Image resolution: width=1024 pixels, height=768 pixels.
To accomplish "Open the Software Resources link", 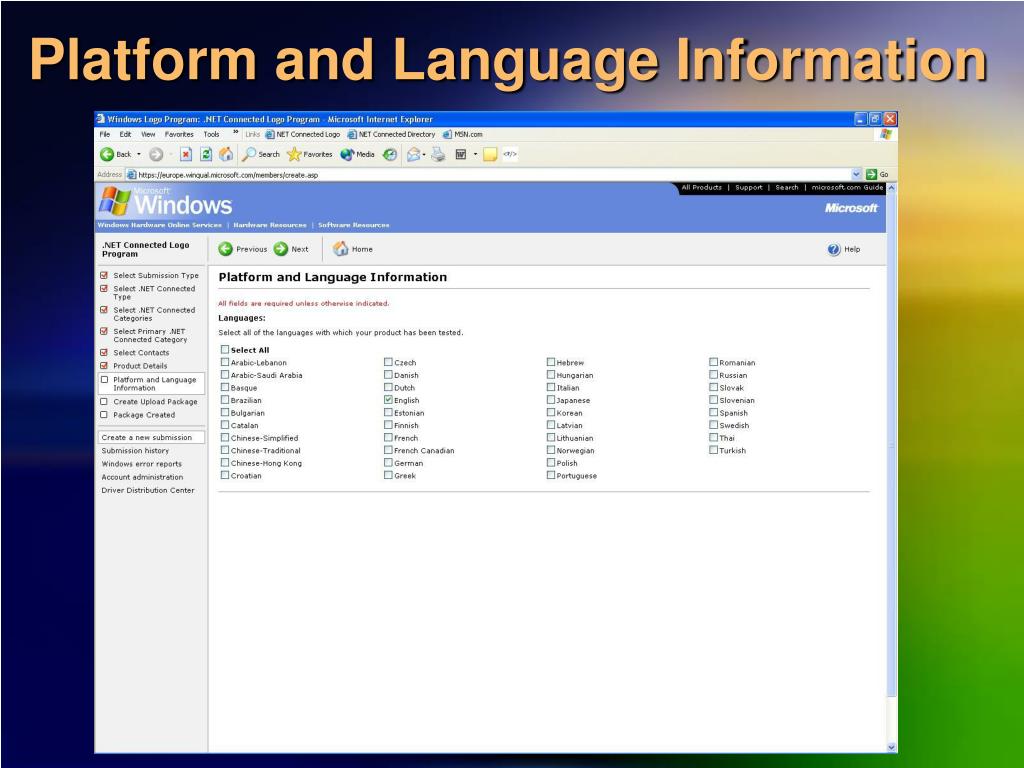I will pyautogui.click(x=353, y=225).
